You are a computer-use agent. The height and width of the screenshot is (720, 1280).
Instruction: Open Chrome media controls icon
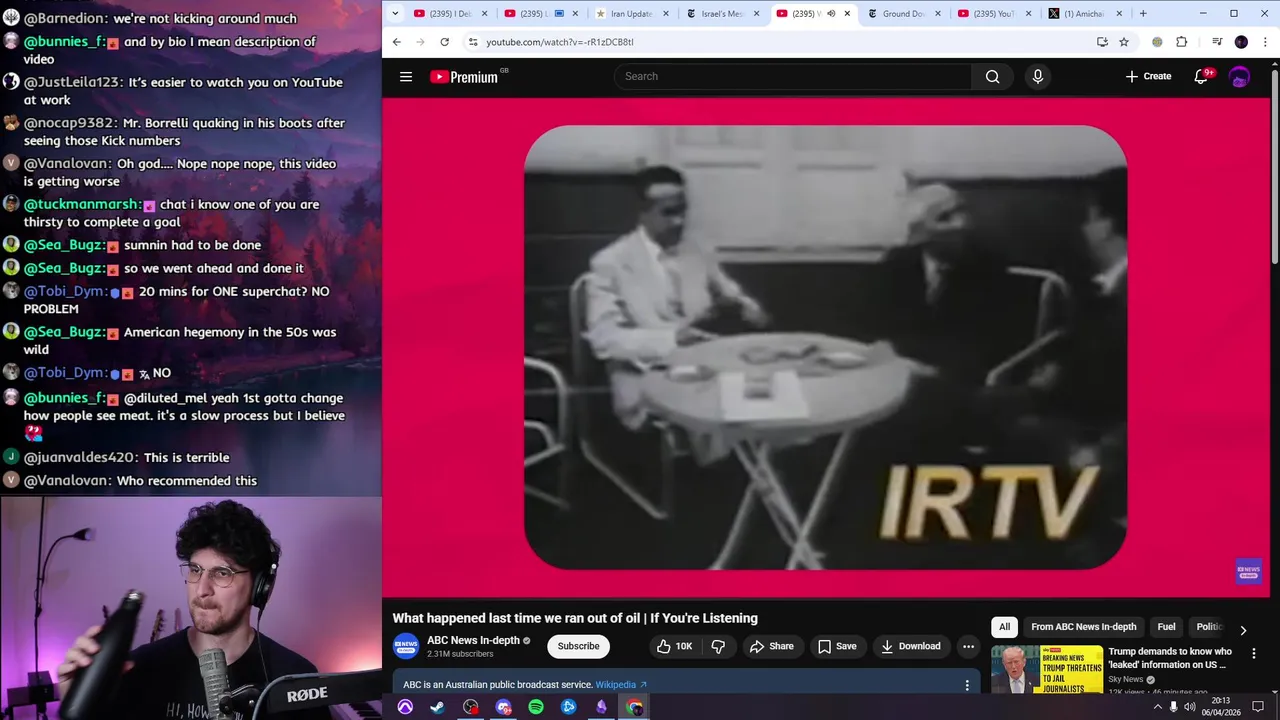(x=1217, y=42)
